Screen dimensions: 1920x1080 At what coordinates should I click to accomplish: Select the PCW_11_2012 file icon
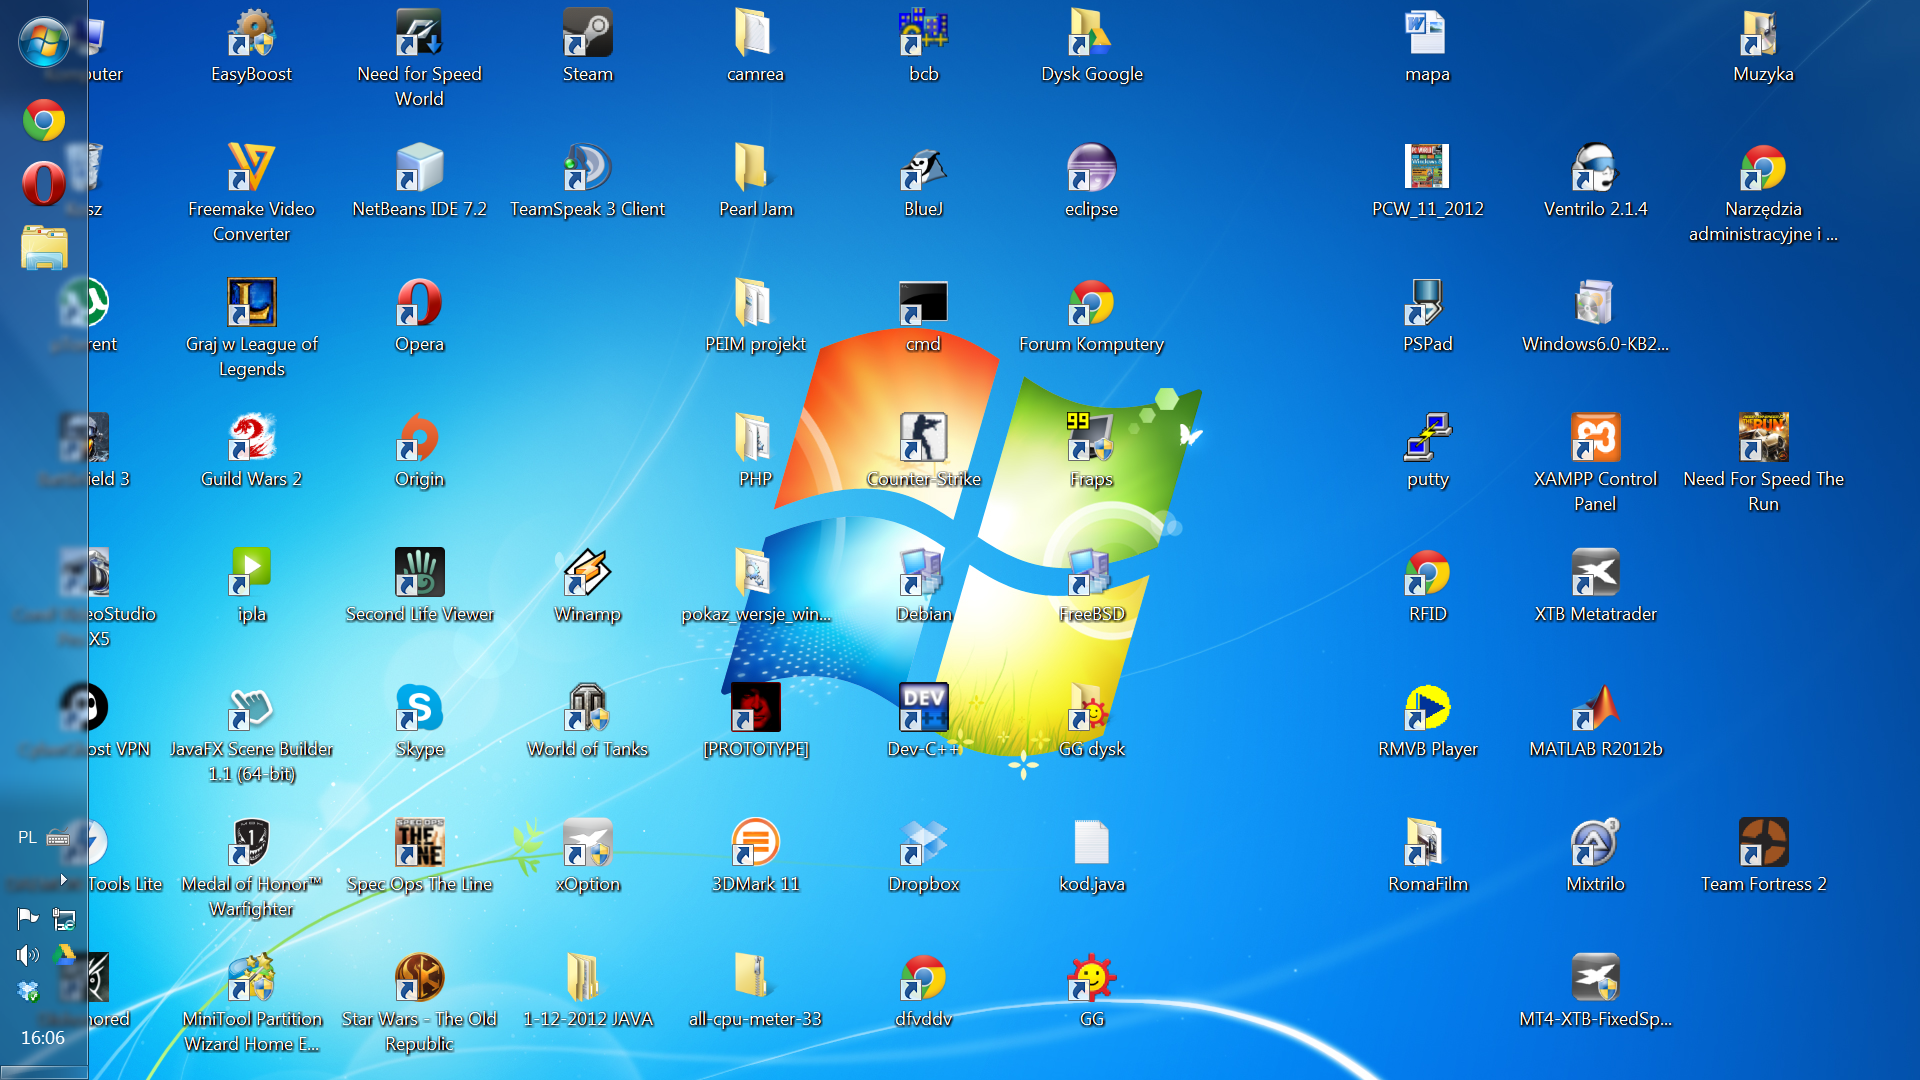pyautogui.click(x=1427, y=181)
